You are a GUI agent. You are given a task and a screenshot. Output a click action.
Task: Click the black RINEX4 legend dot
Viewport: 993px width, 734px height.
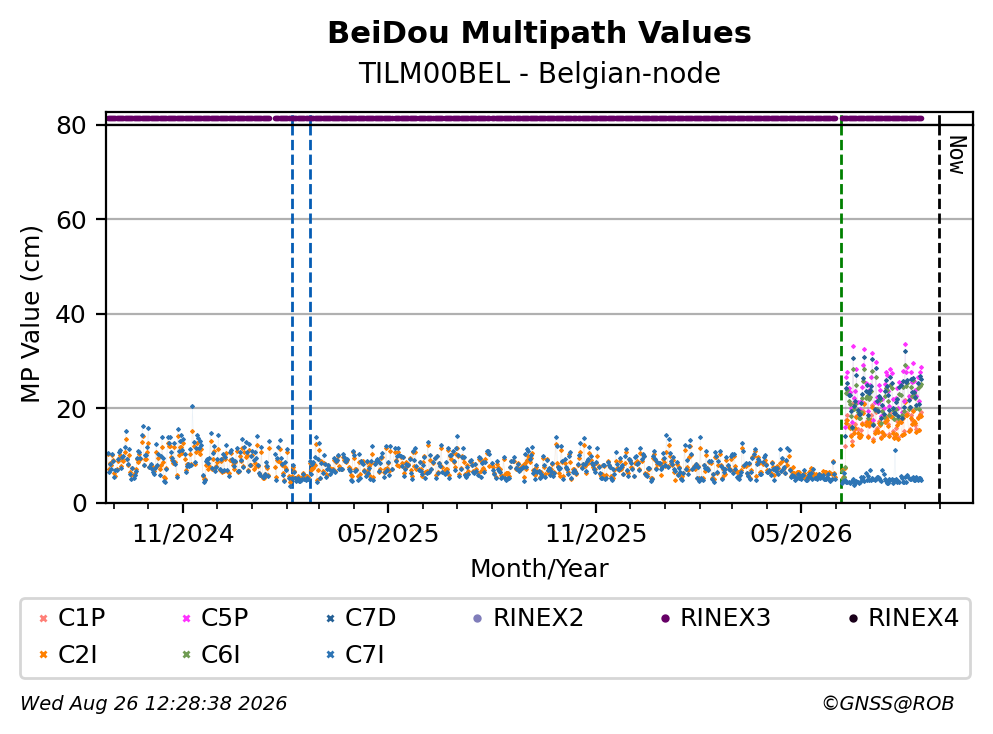coord(853,618)
